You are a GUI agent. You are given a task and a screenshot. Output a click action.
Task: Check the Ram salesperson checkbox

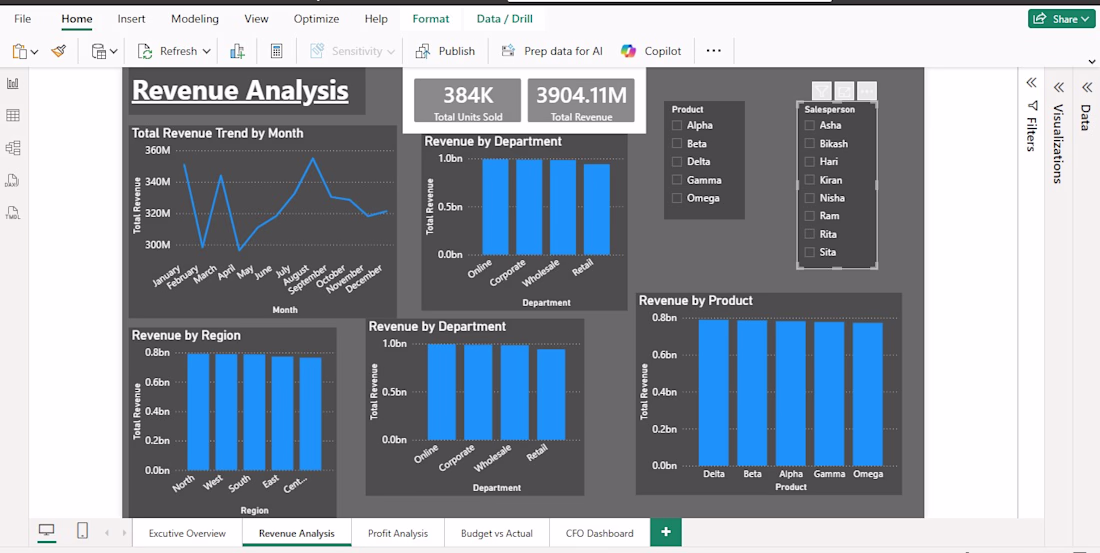coord(810,216)
